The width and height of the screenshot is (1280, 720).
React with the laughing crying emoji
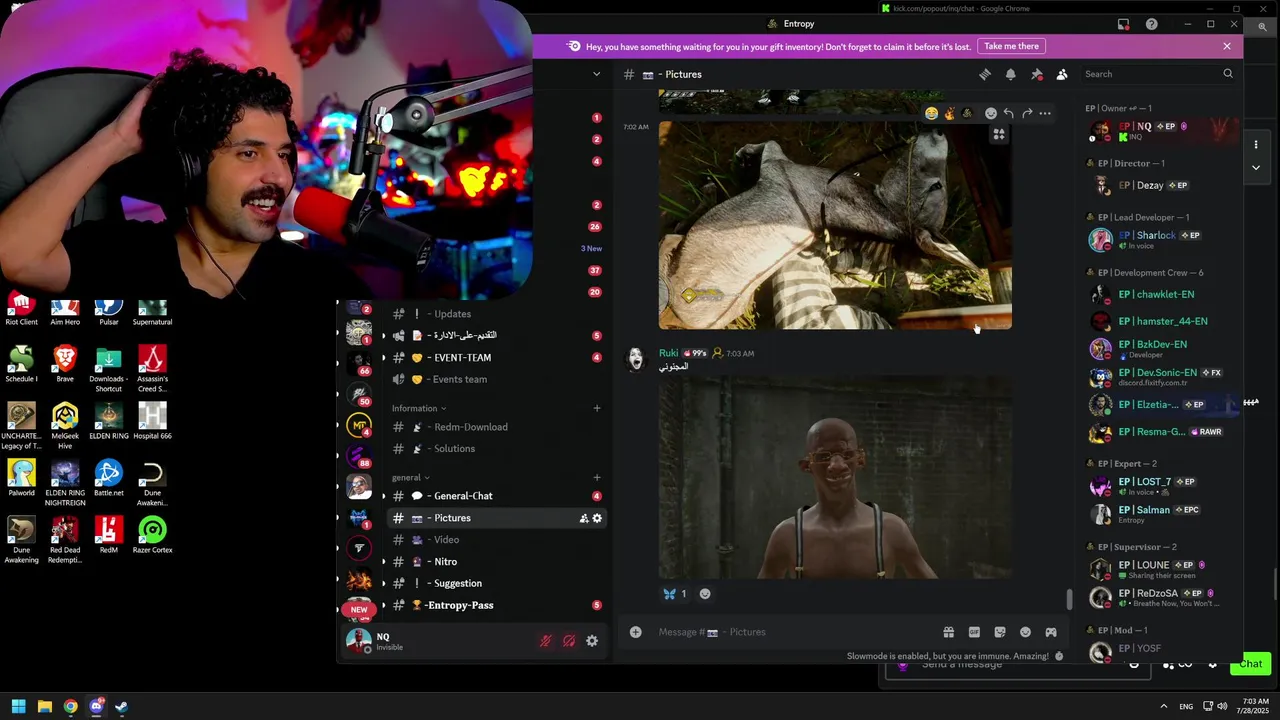point(932,113)
